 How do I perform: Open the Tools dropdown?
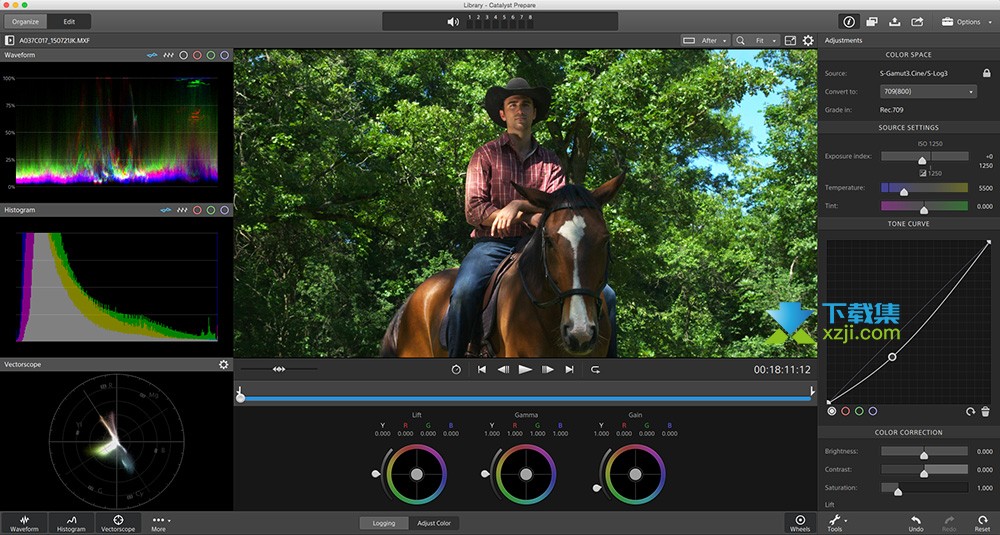tap(837, 523)
